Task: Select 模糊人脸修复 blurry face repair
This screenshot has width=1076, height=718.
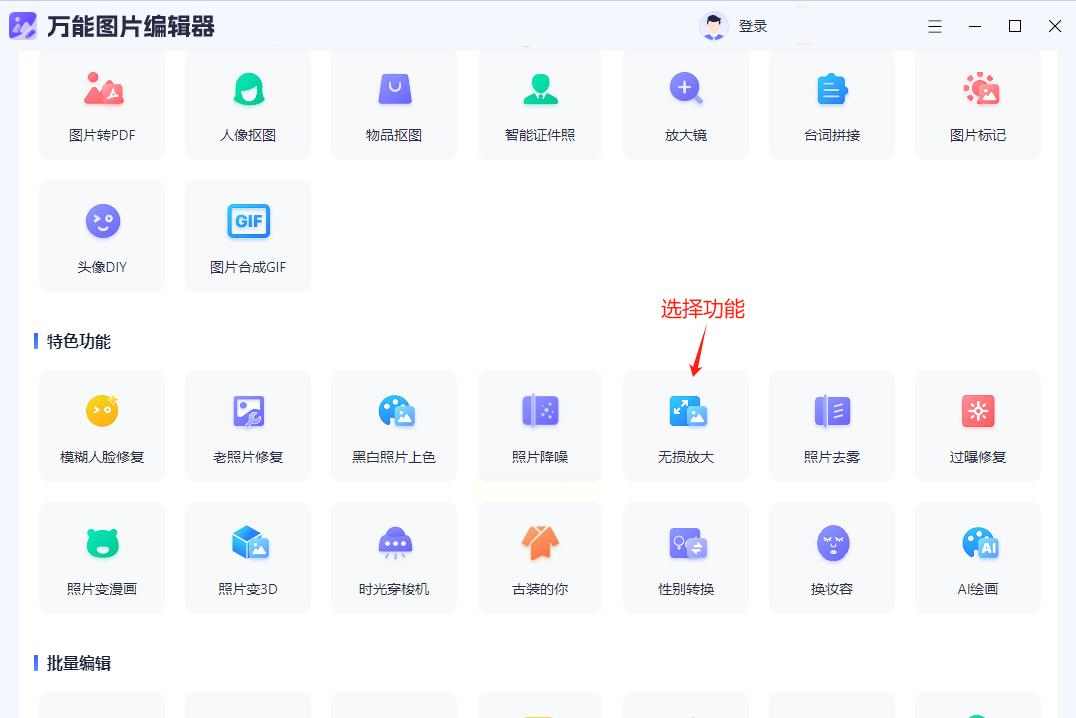Action: 102,426
